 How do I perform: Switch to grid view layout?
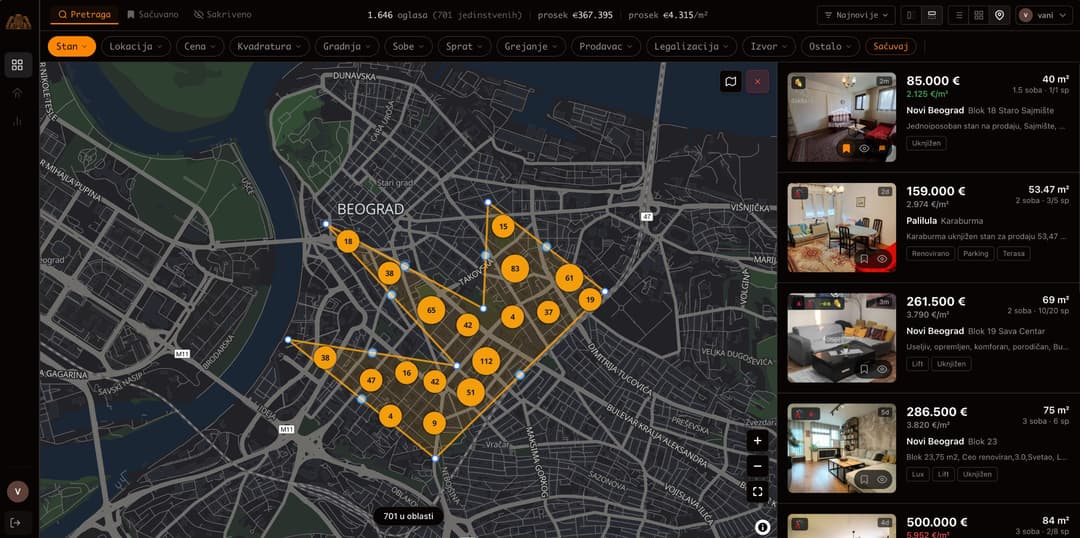tap(978, 15)
